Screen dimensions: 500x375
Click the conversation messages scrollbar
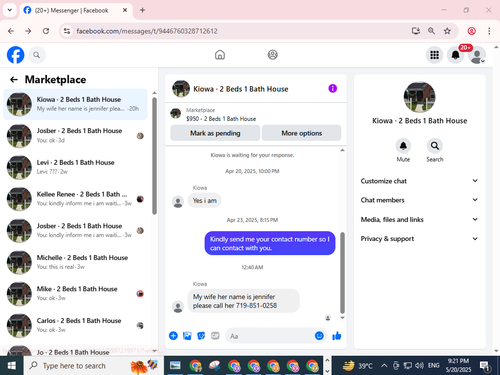(342, 273)
